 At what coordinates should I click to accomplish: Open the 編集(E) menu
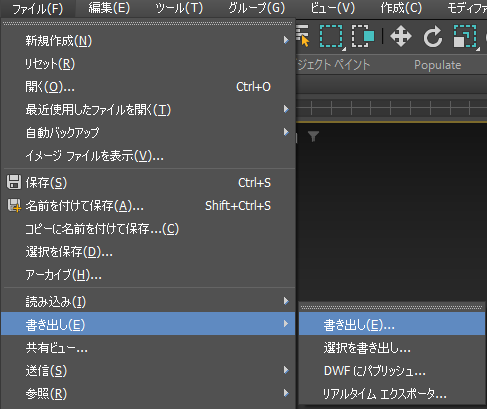109,8
